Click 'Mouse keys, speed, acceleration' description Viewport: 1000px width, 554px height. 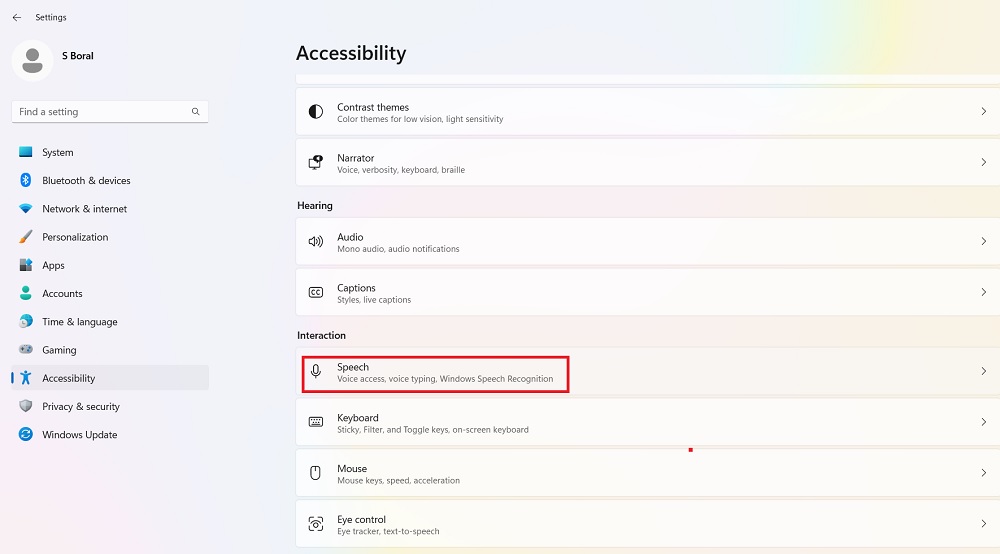point(398,481)
